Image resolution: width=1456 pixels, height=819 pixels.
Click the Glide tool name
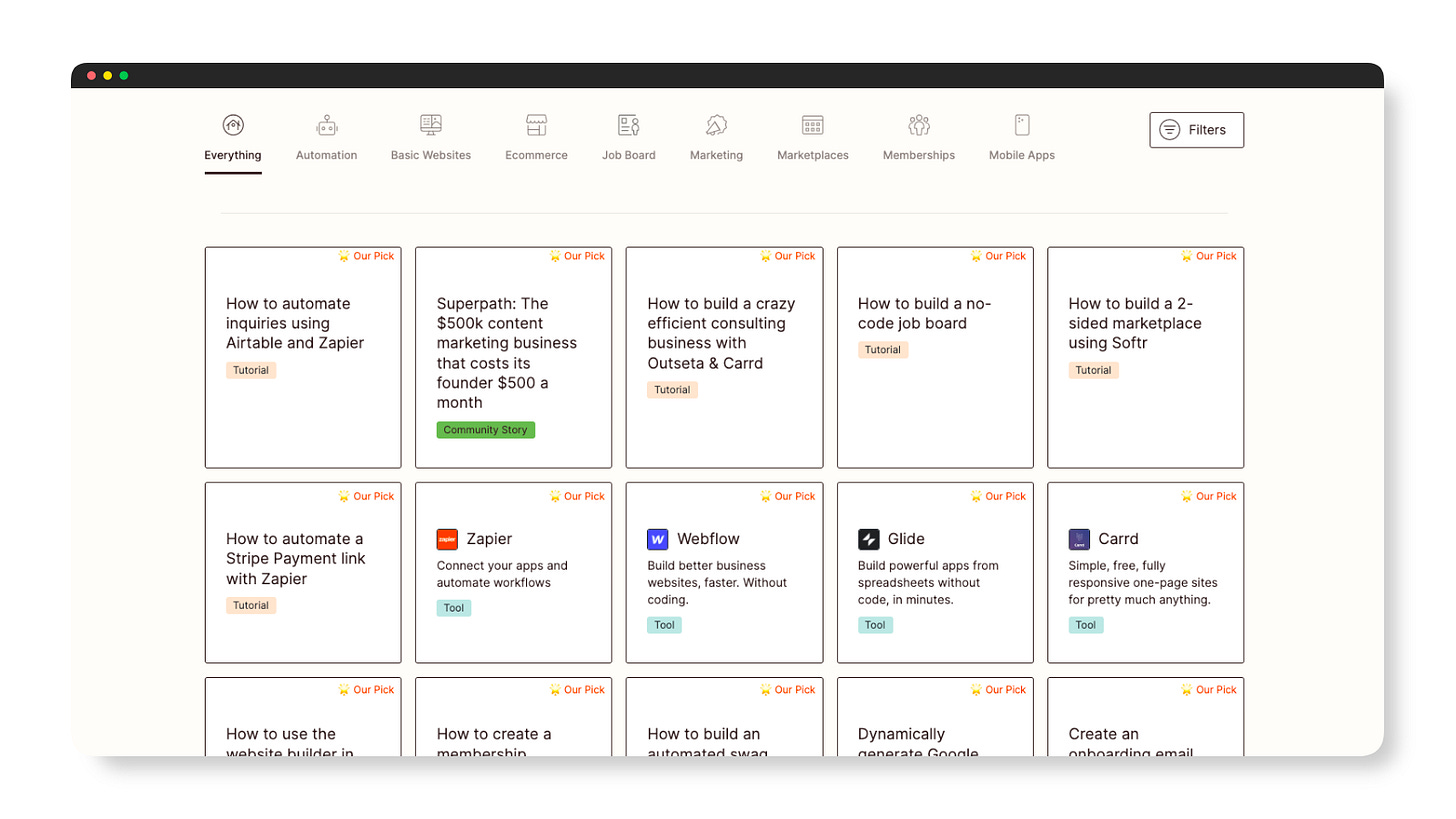pyautogui.click(x=906, y=539)
